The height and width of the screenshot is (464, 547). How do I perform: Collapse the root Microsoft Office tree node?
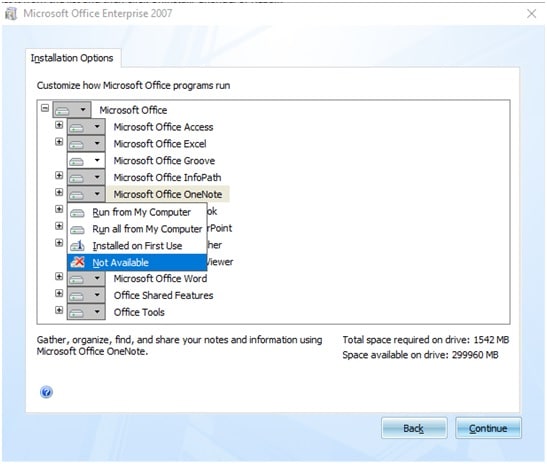pos(45,108)
